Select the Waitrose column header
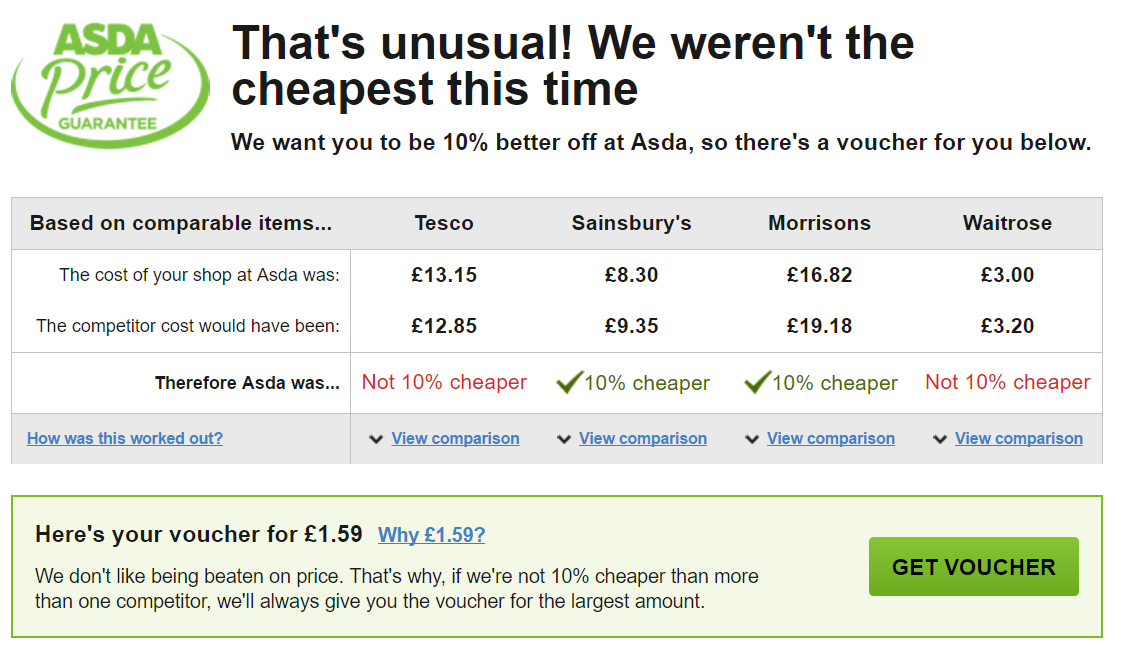This screenshot has width=1130, height=649. 1007,223
